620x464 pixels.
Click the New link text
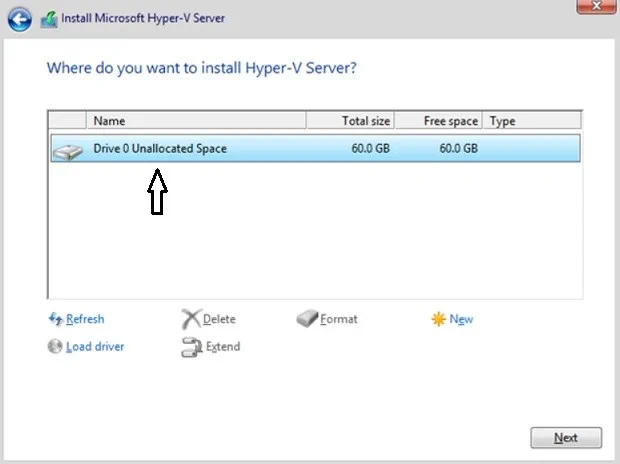point(461,319)
